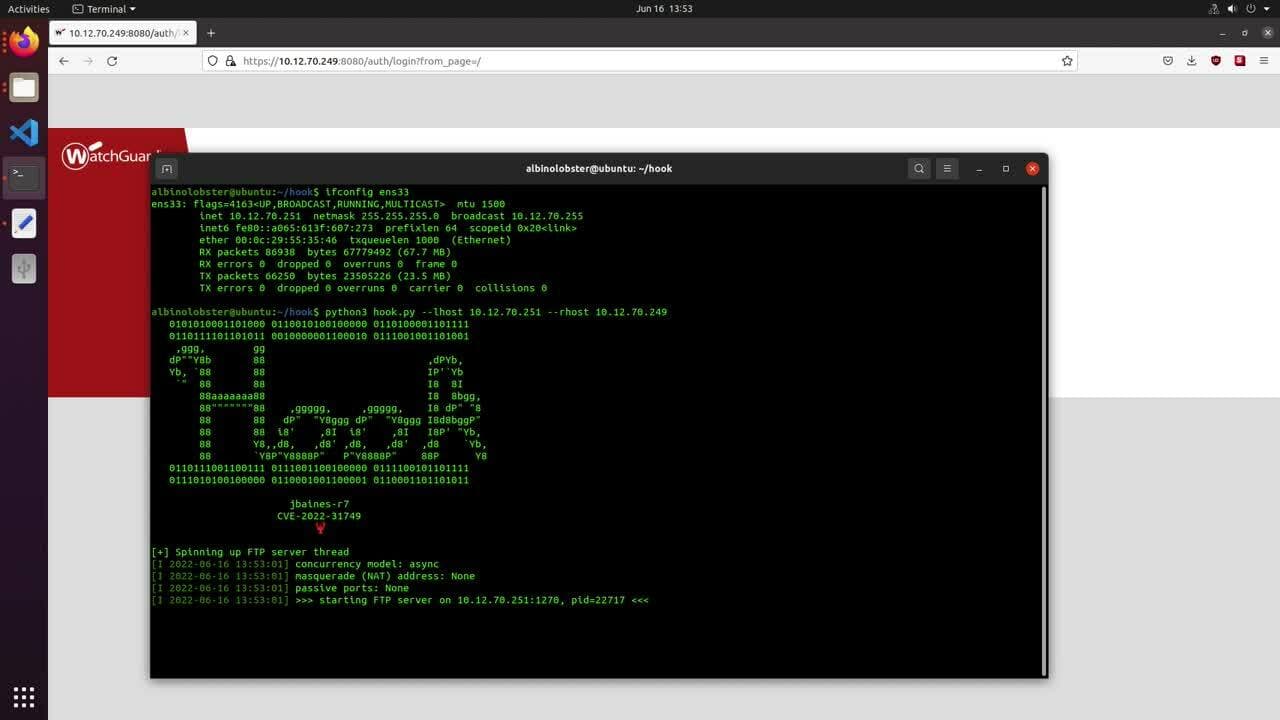Click the 'jbaines-r7' author text
Image resolution: width=1280 pixels, height=720 pixels.
[x=319, y=504]
